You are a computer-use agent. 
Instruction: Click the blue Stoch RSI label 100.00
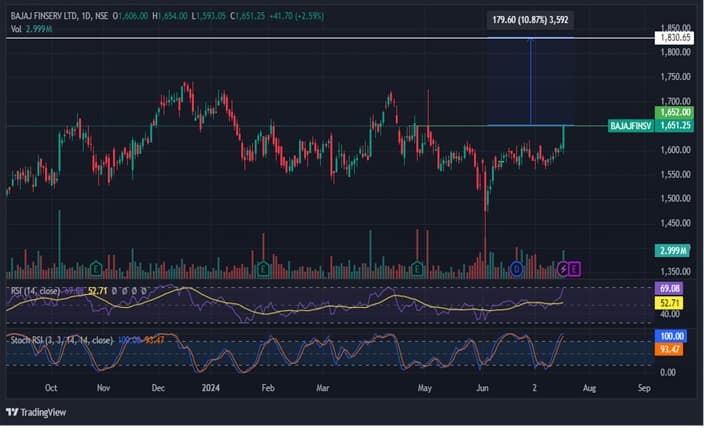(671, 336)
